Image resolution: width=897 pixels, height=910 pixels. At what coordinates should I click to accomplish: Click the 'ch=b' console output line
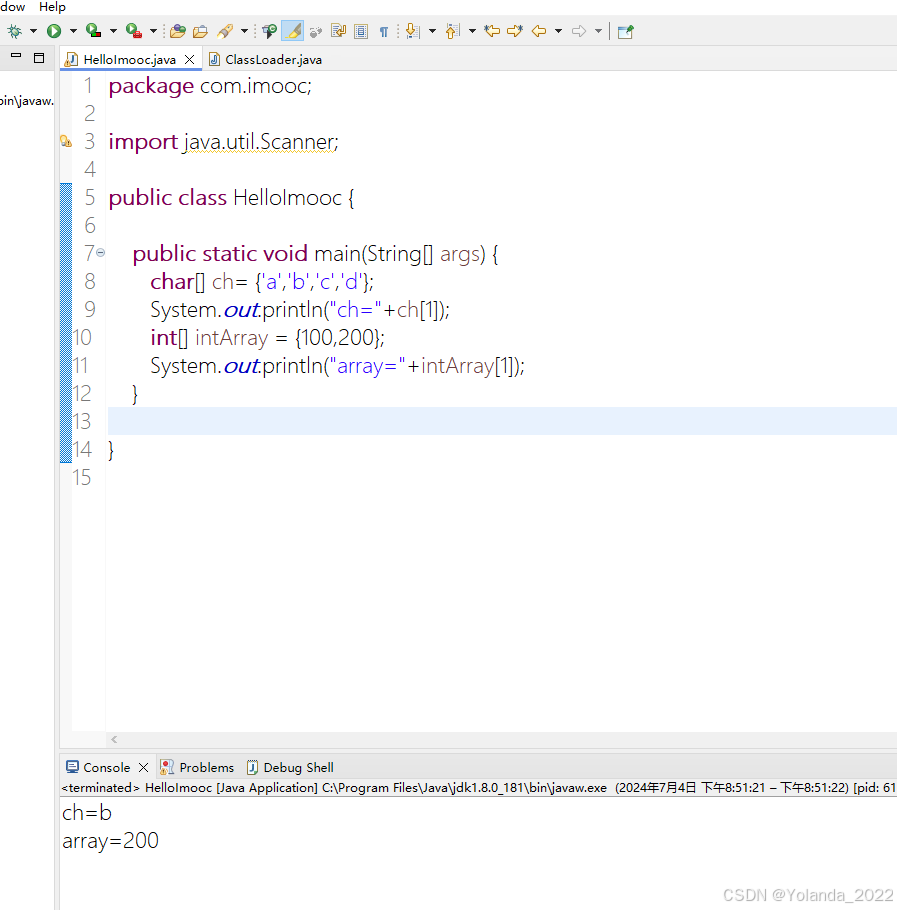(x=86, y=813)
